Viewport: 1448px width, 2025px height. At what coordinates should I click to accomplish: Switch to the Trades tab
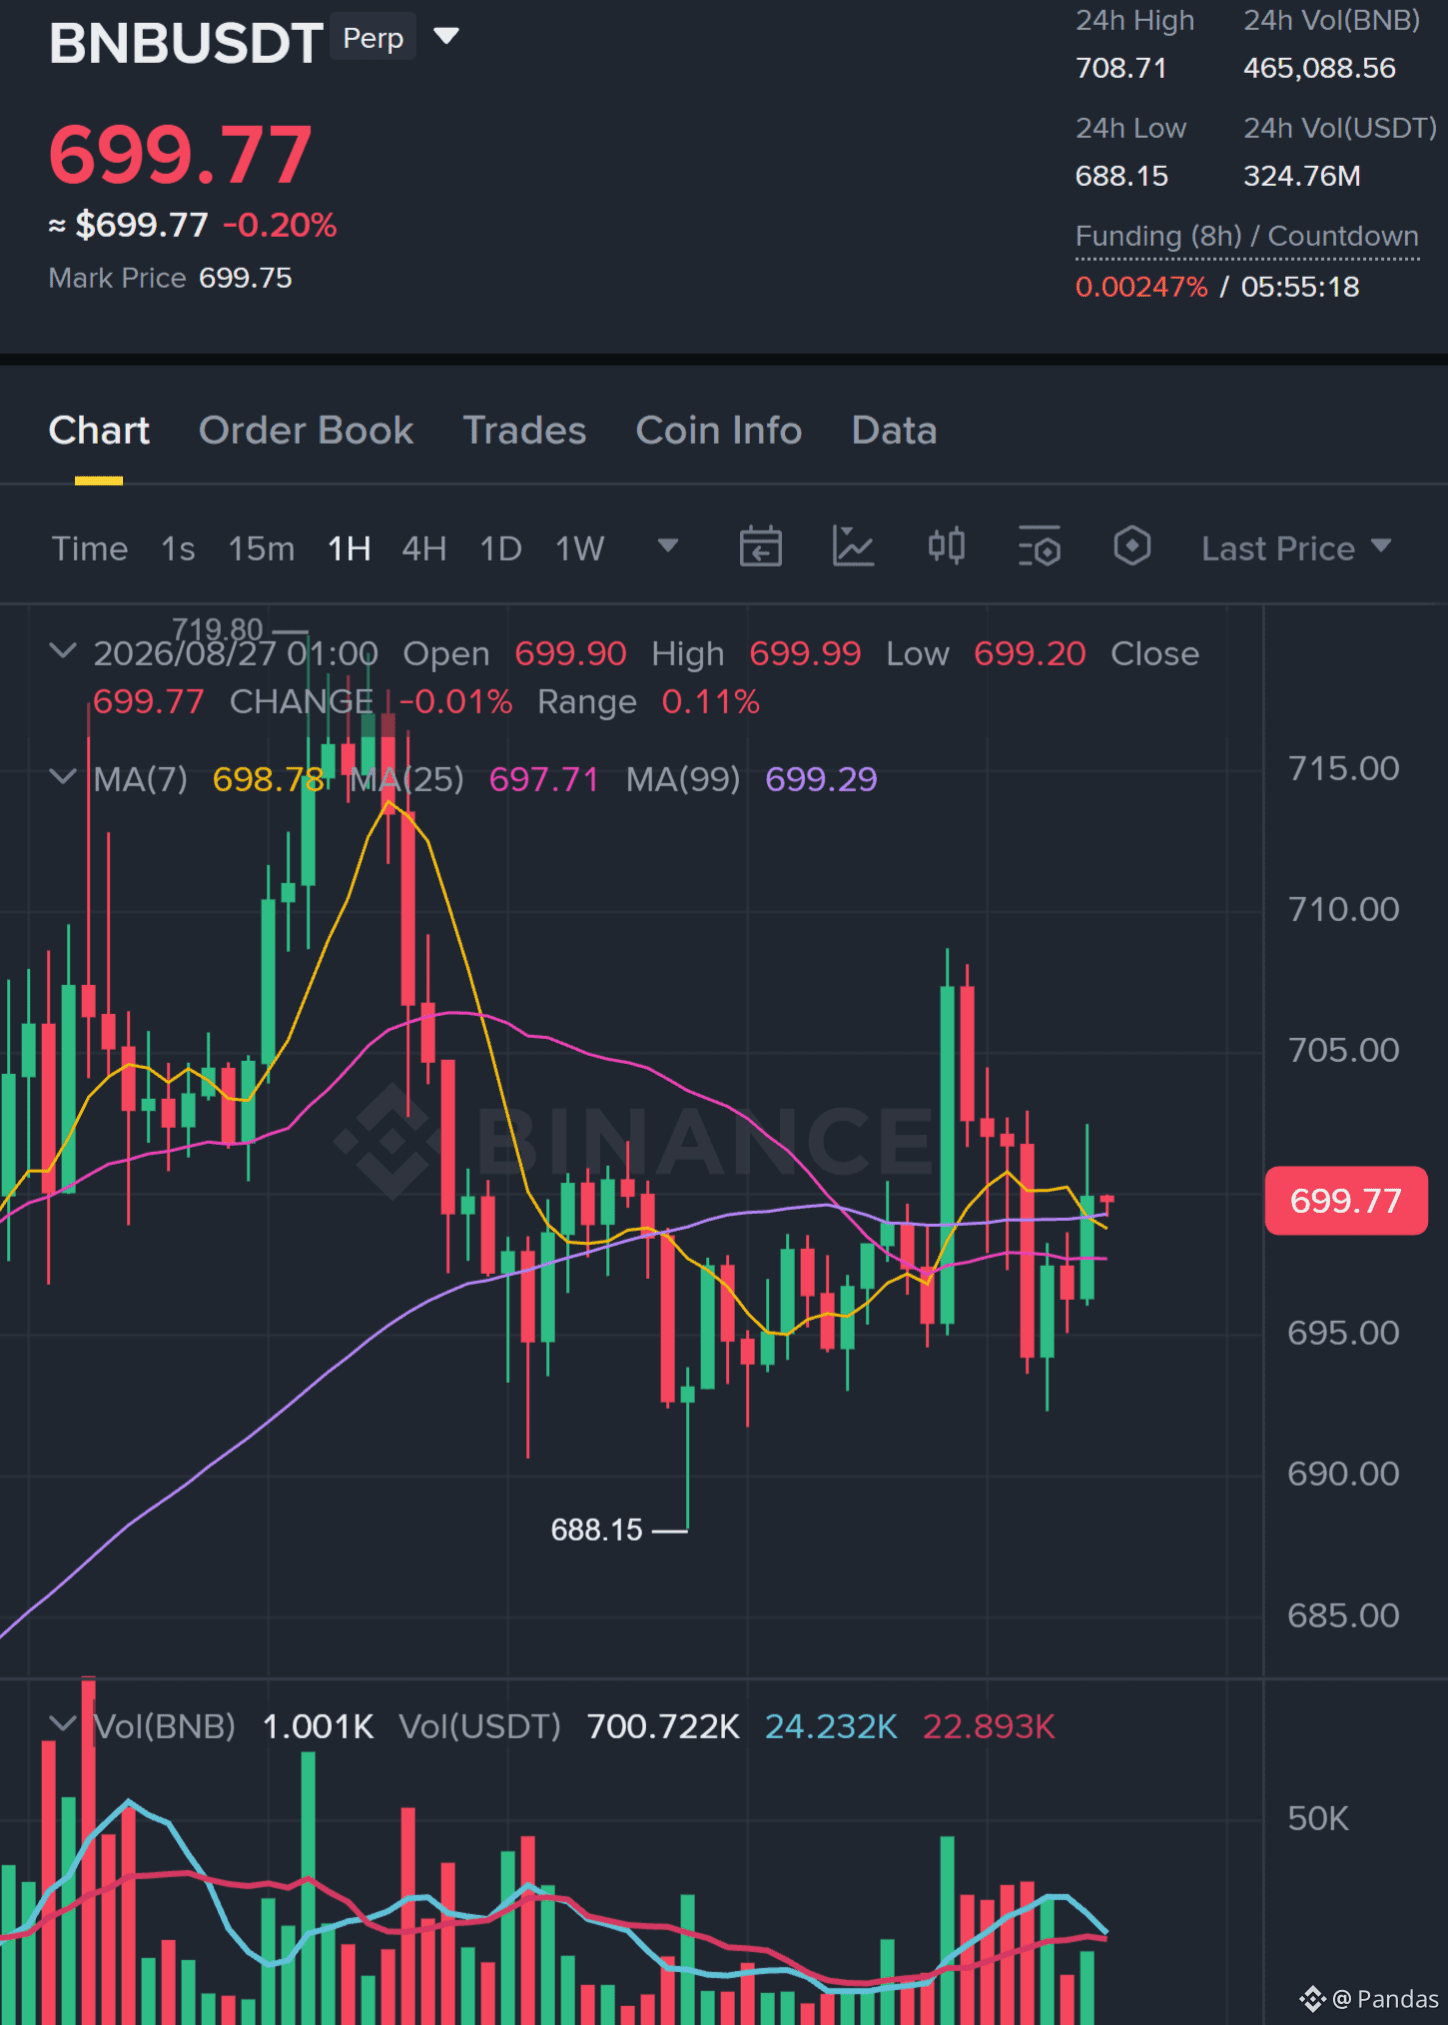tap(524, 430)
